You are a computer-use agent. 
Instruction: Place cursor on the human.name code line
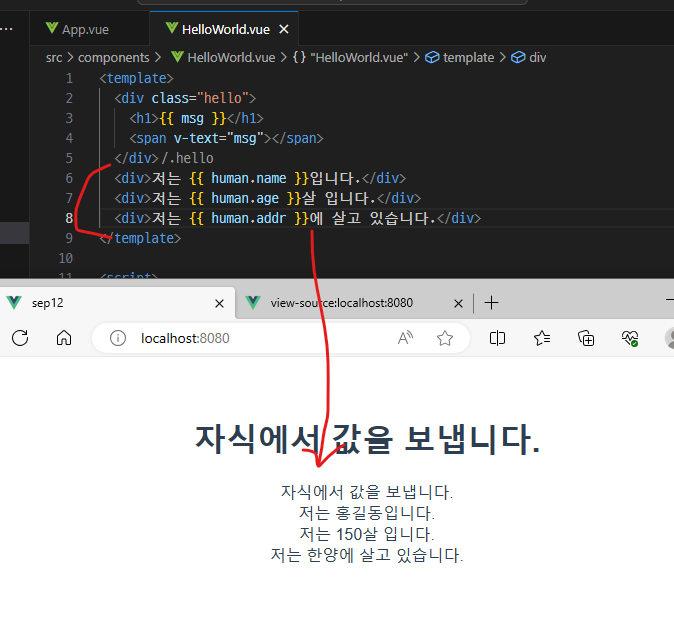pyautogui.click(x=260, y=178)
